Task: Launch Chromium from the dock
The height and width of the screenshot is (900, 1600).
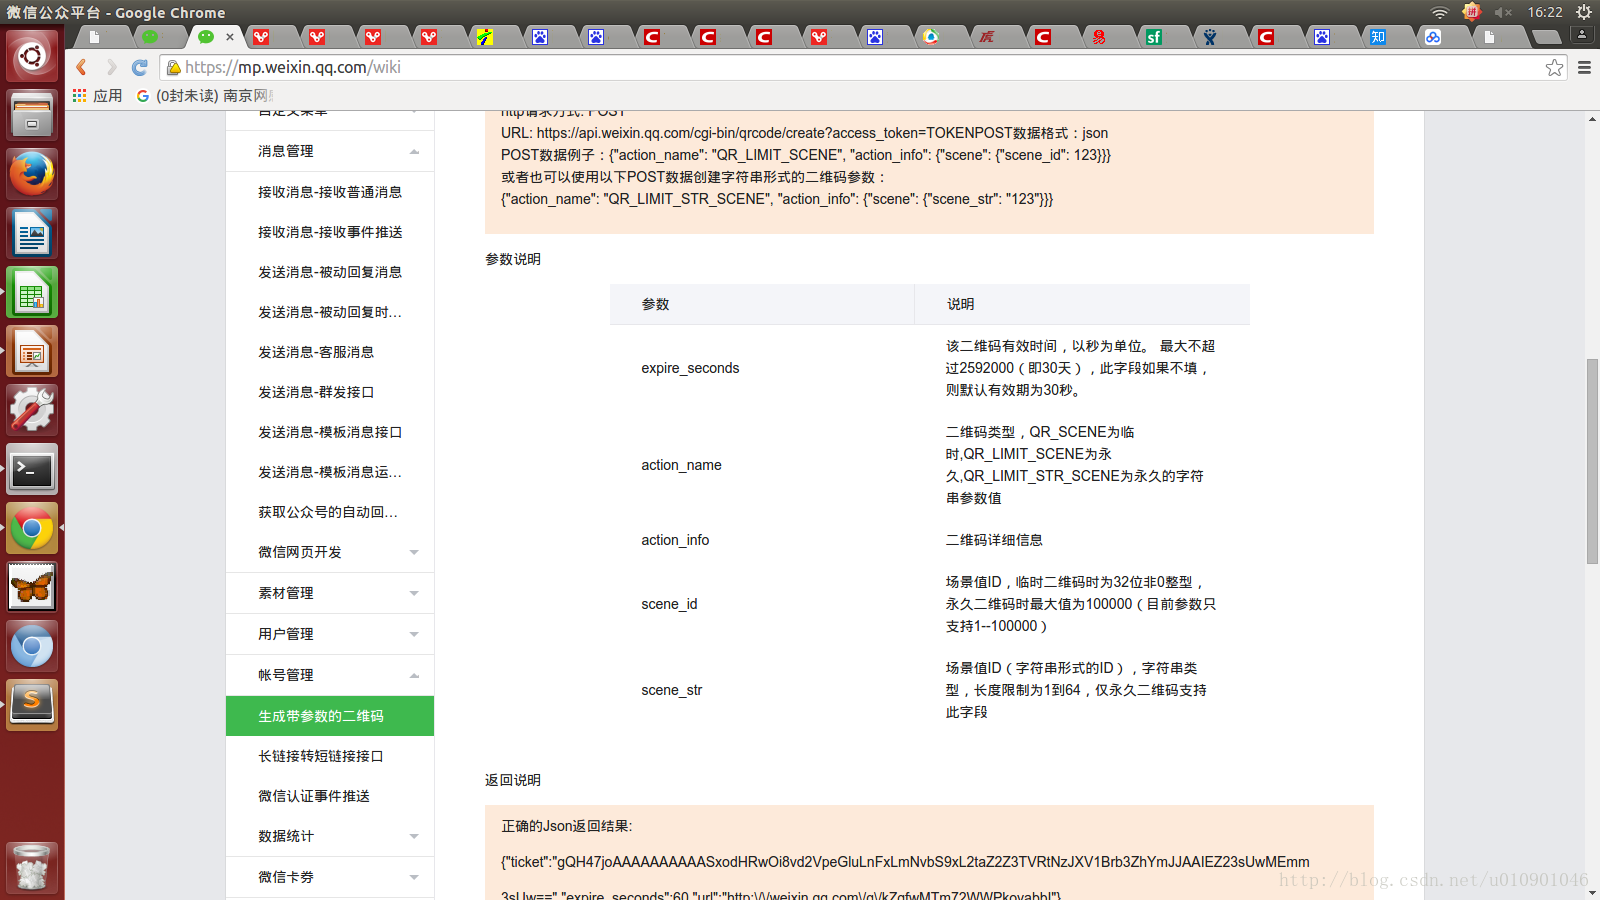Action: tap(32, 646)
